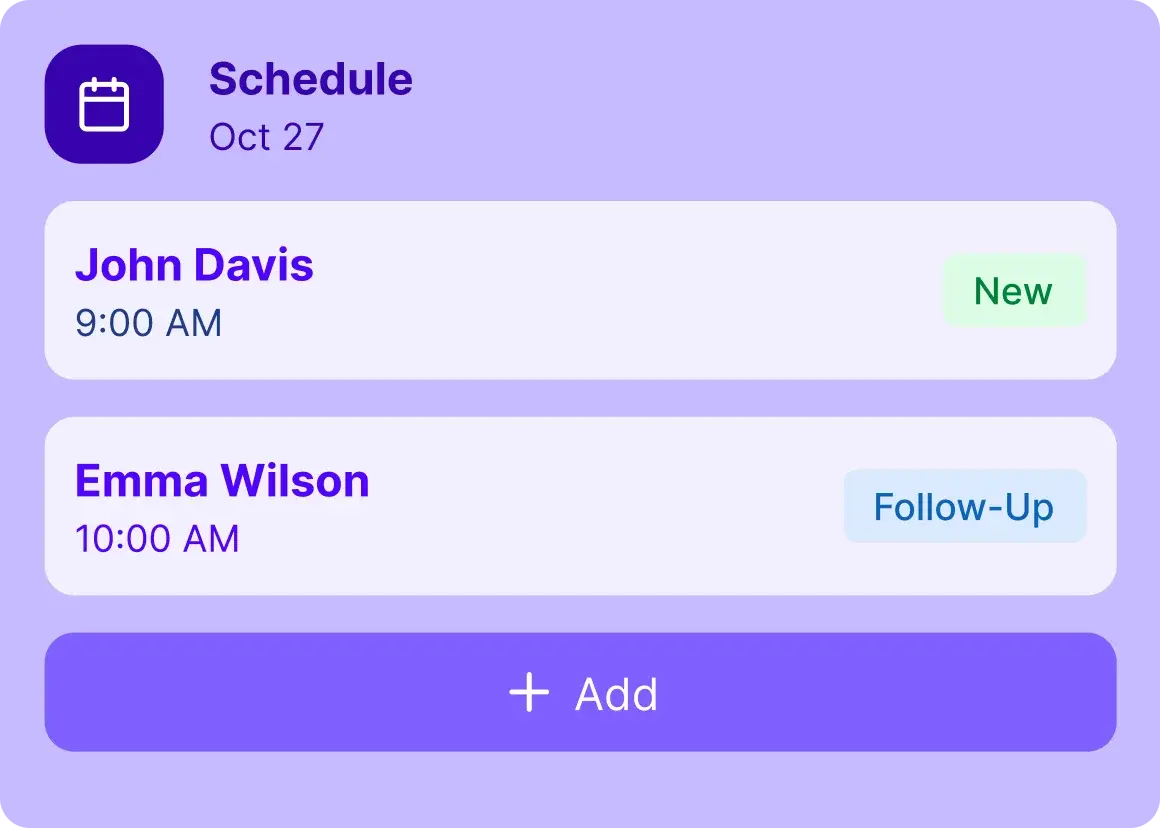Click the gap between the two appointment cards
This screenshot has height=828, width=1160.
(x=580, y=398)
